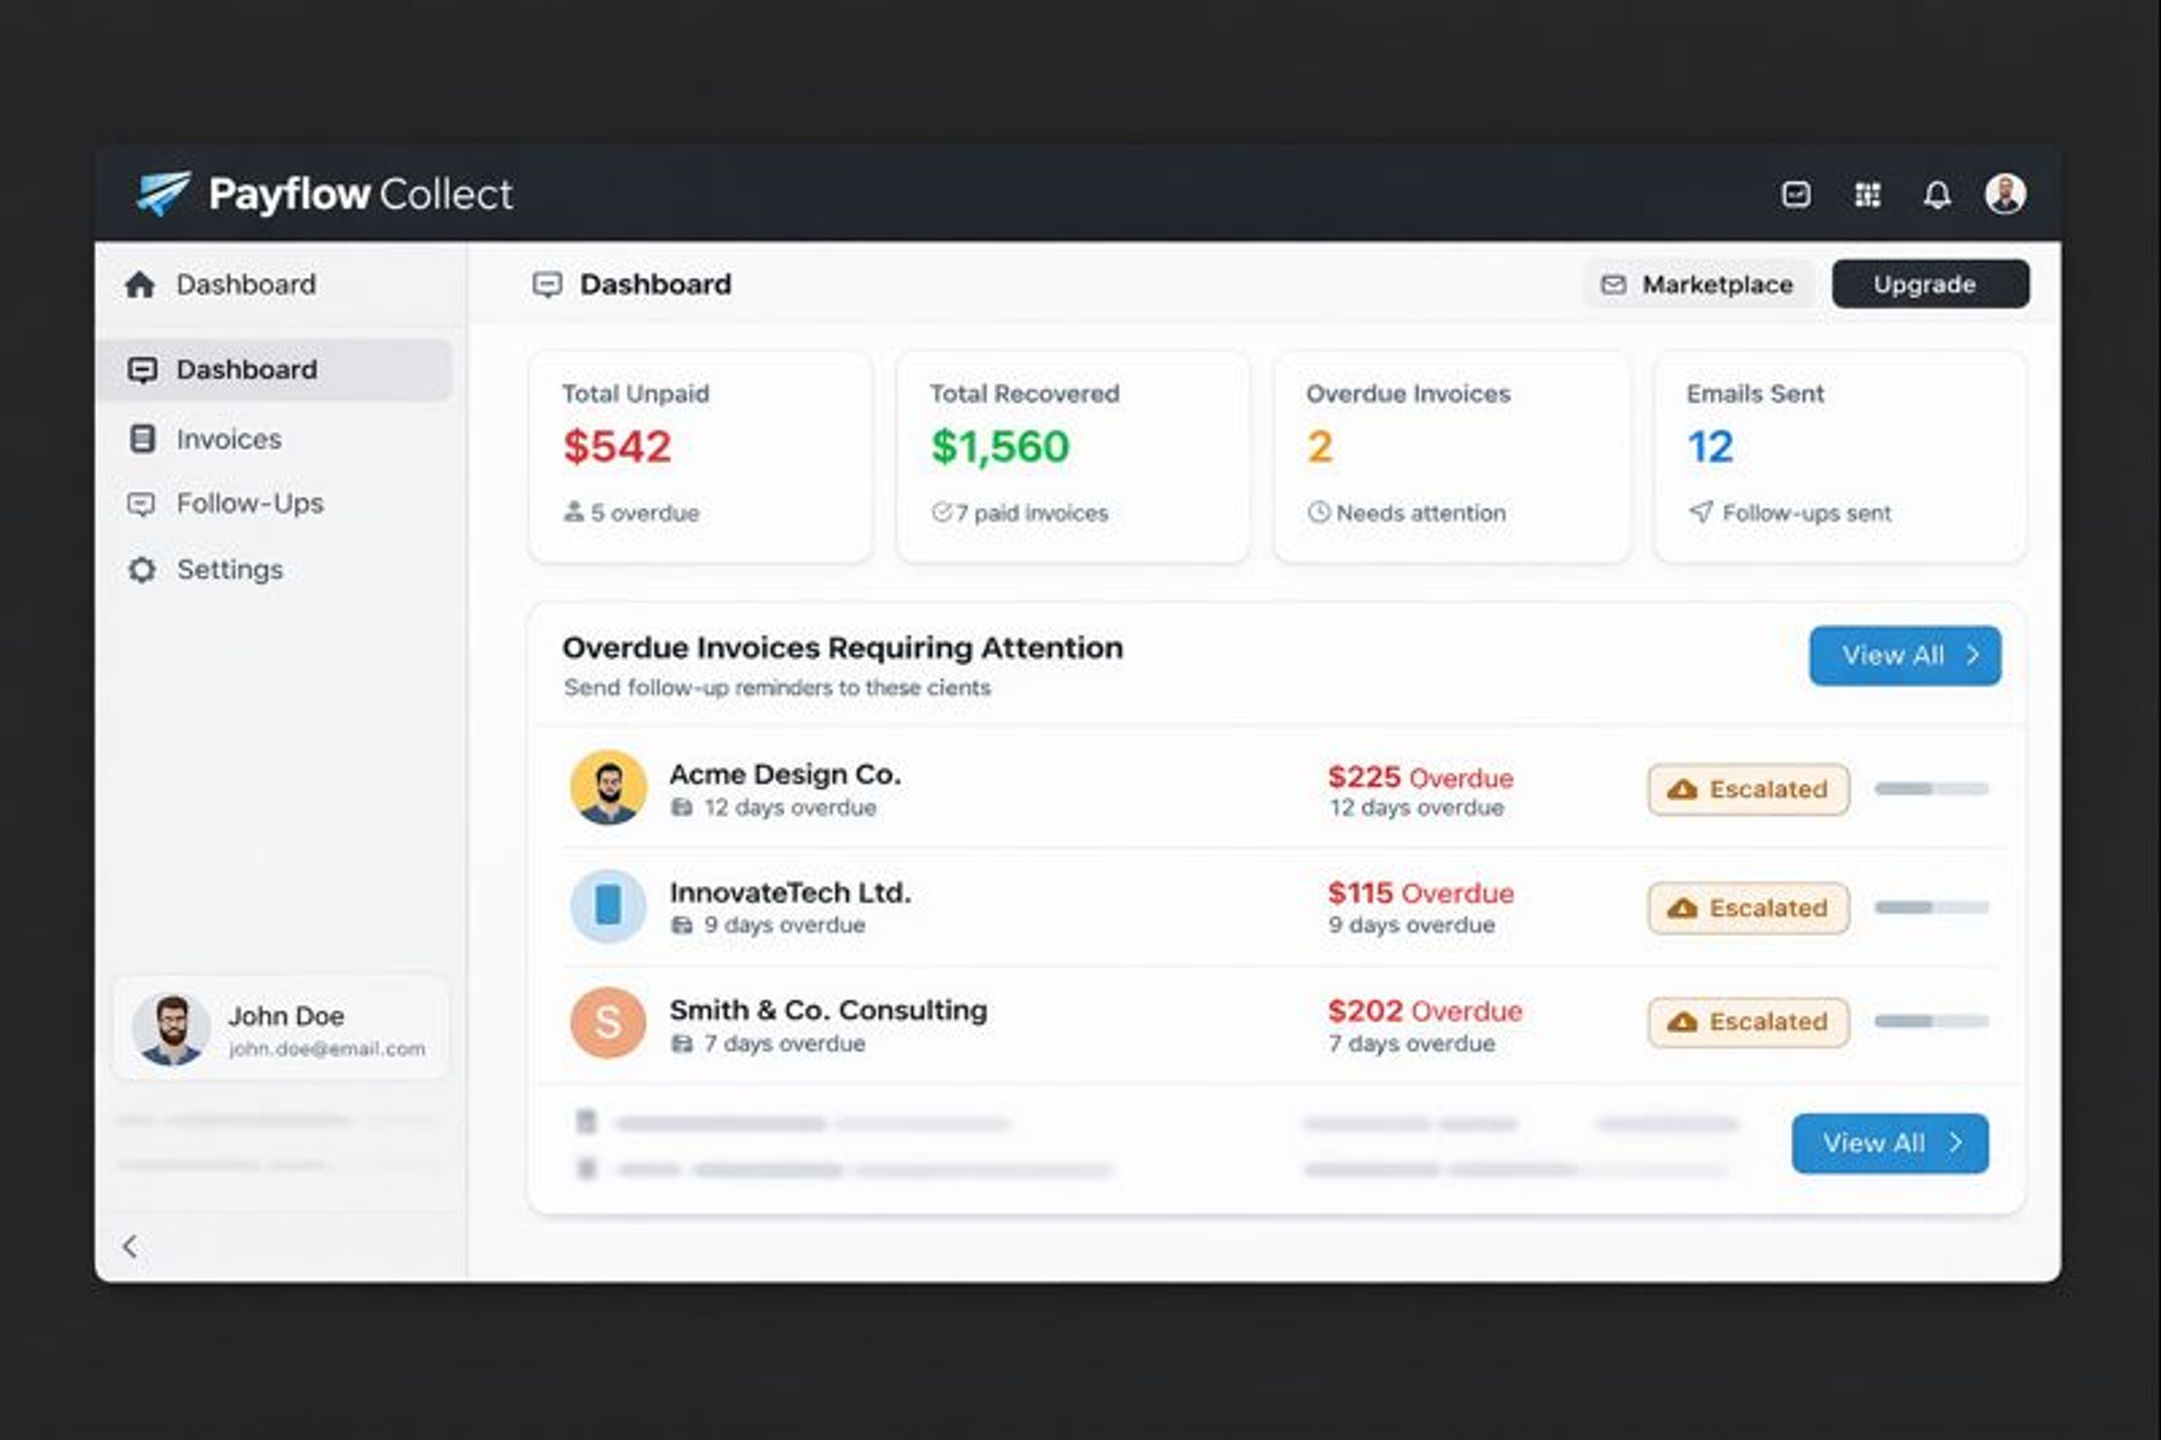Click the Total Recovered $1,560 amount

(x=1000, y=446)
